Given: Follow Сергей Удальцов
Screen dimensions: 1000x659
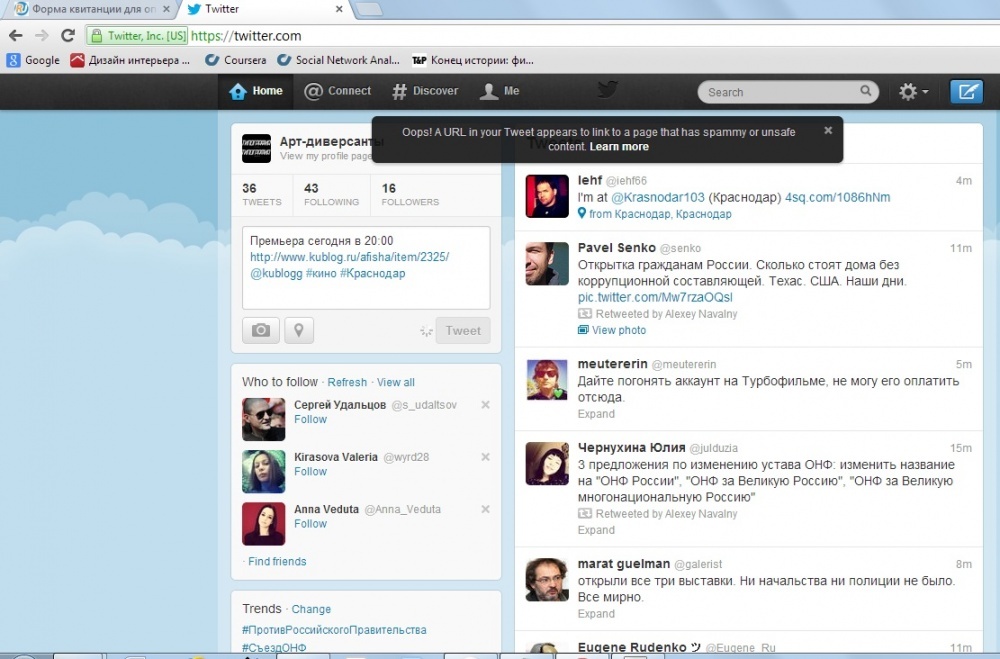Looking at the screenshot, I should click(x=310, y=419).
